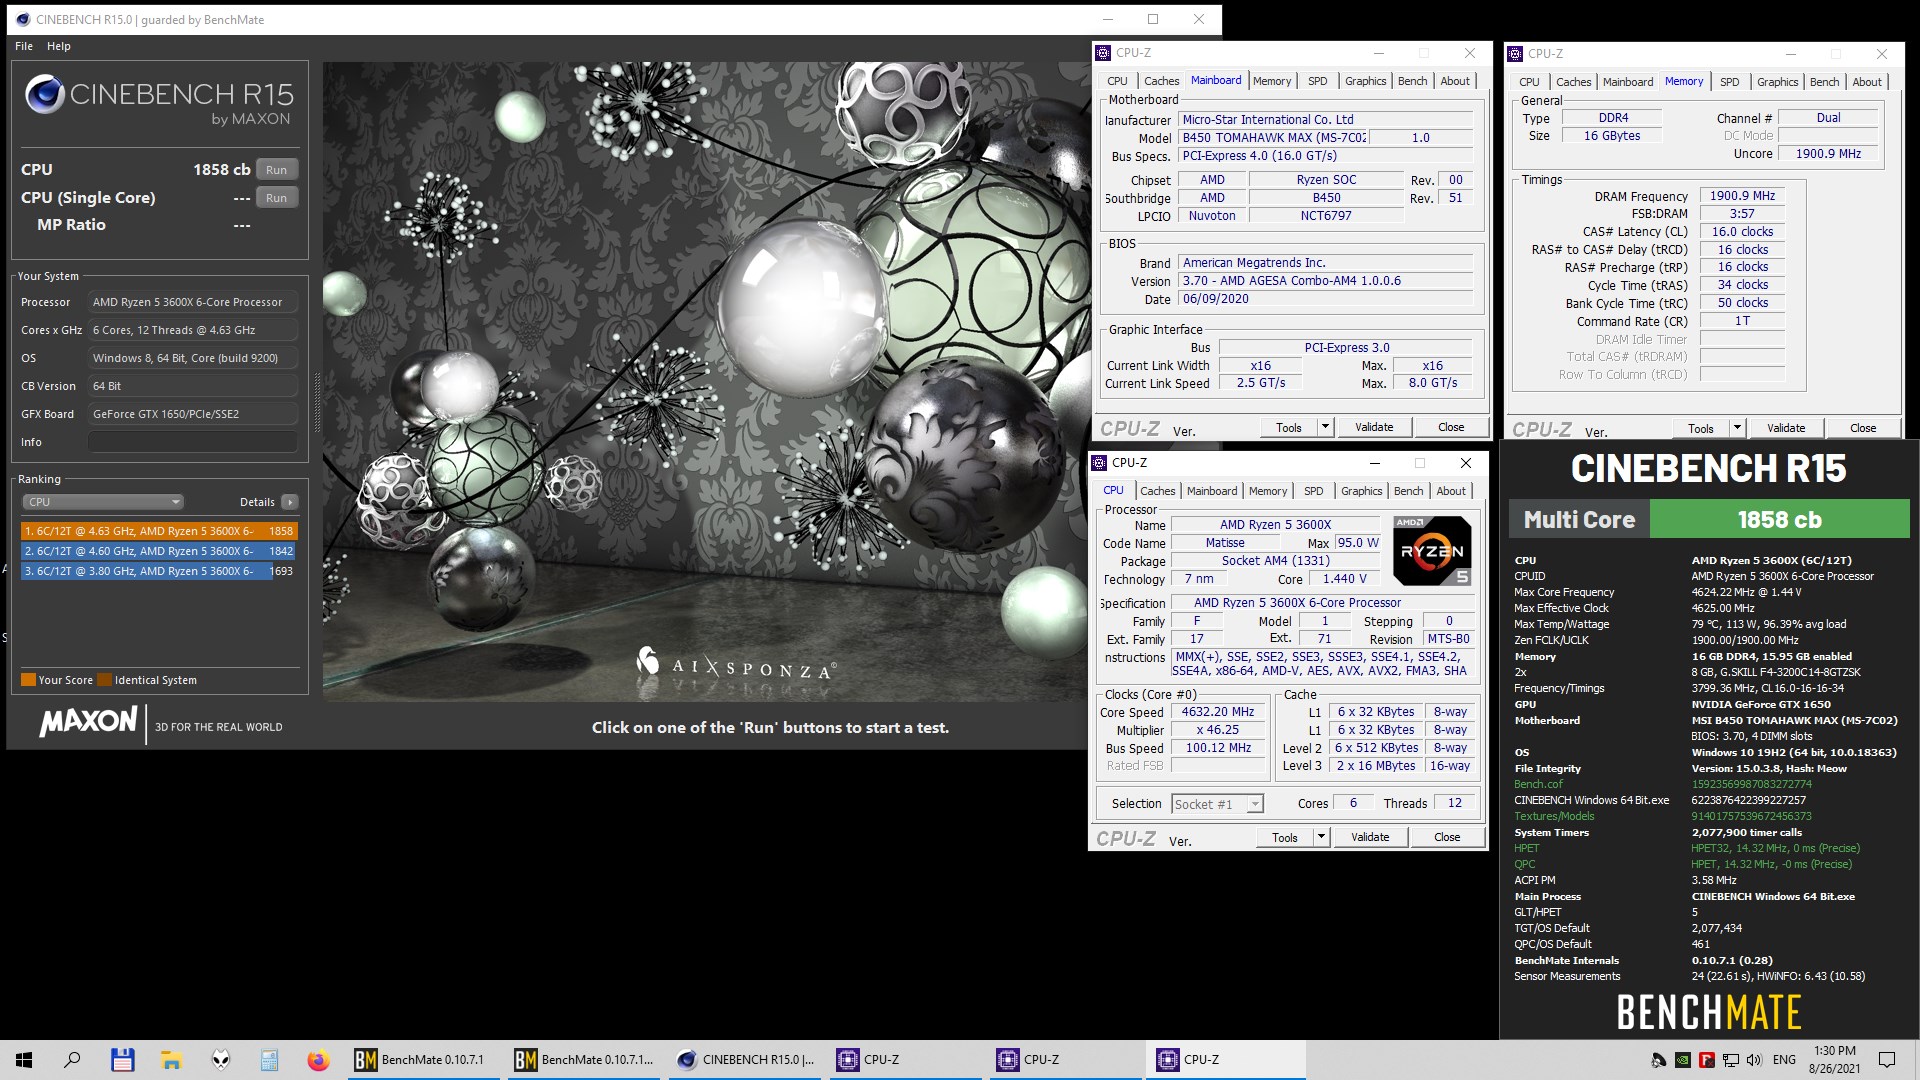The height and width of the screenshot is (1080, 1920).
Task: Run the CPU (Single Core) test
Action: [277, 198]
